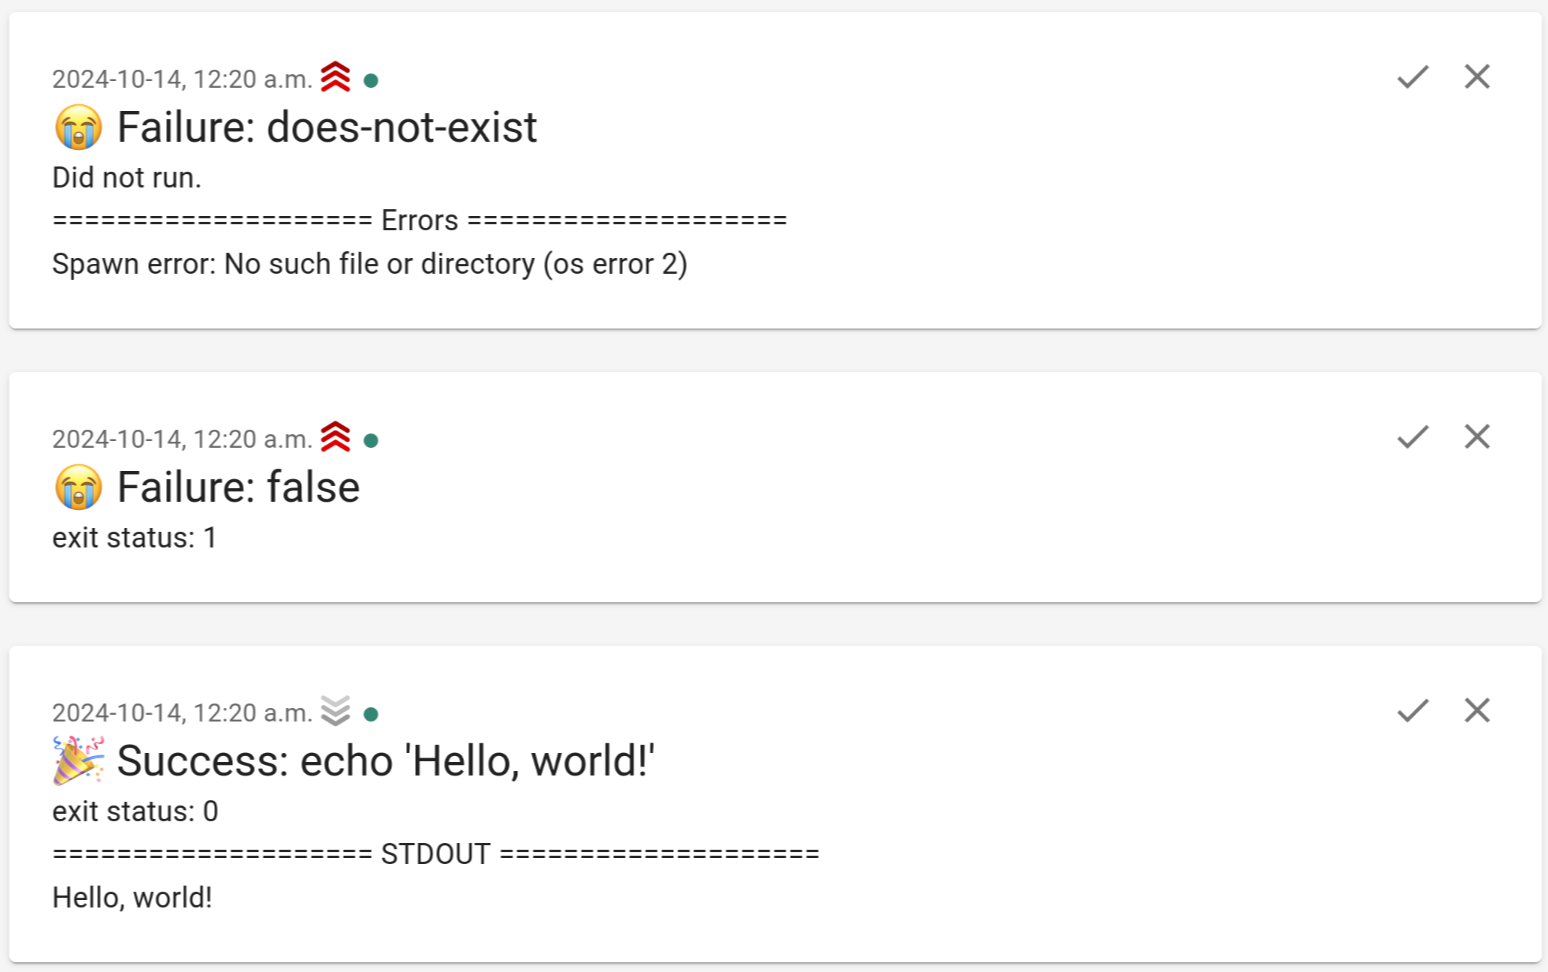1548x972 pixels.
Task: Remove the 'Success: echo Hello, world!' notification
Action: coord(1477,710)
